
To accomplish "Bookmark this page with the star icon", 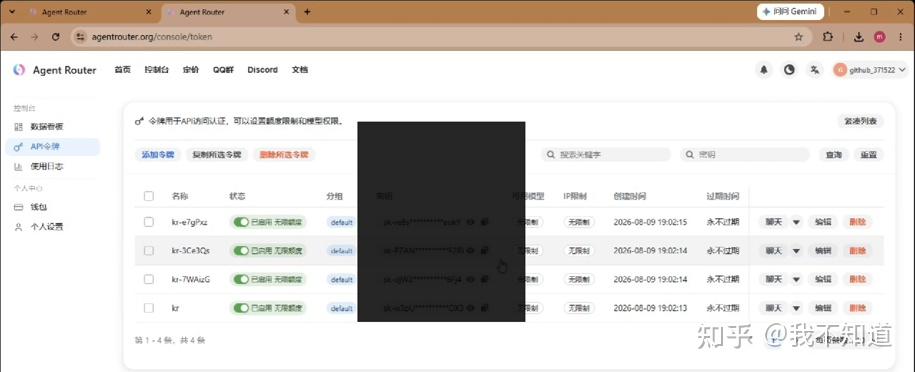I will pyautogui.click(x=798, y=37).
